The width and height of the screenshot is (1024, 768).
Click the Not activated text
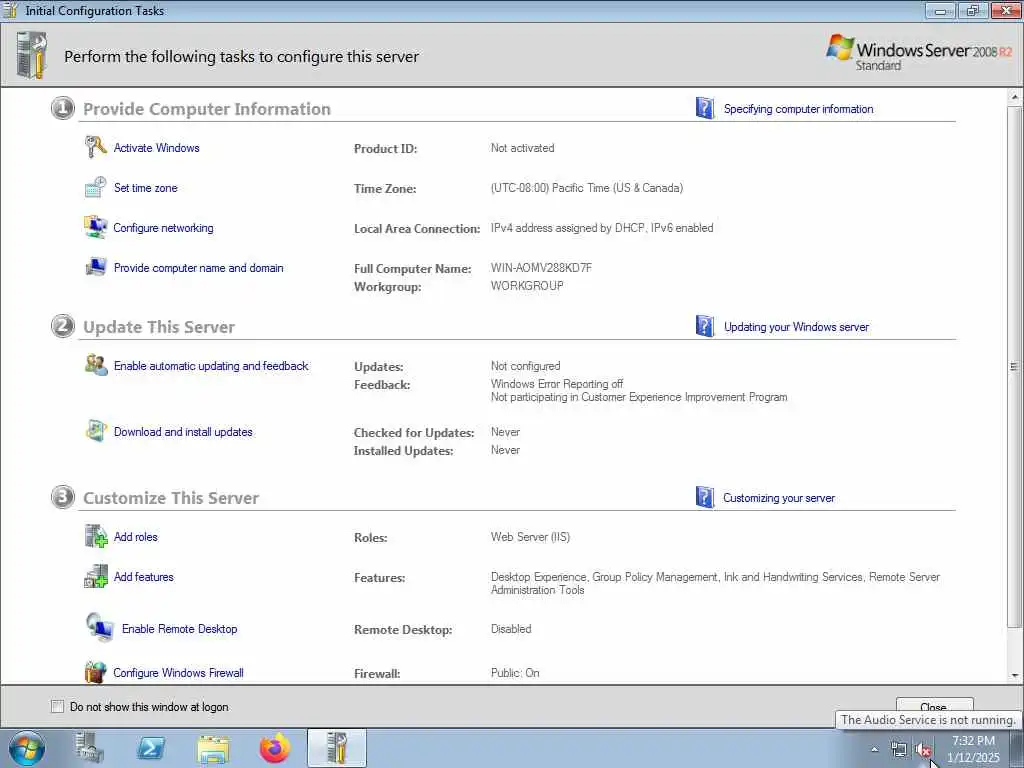coord(522,148)
